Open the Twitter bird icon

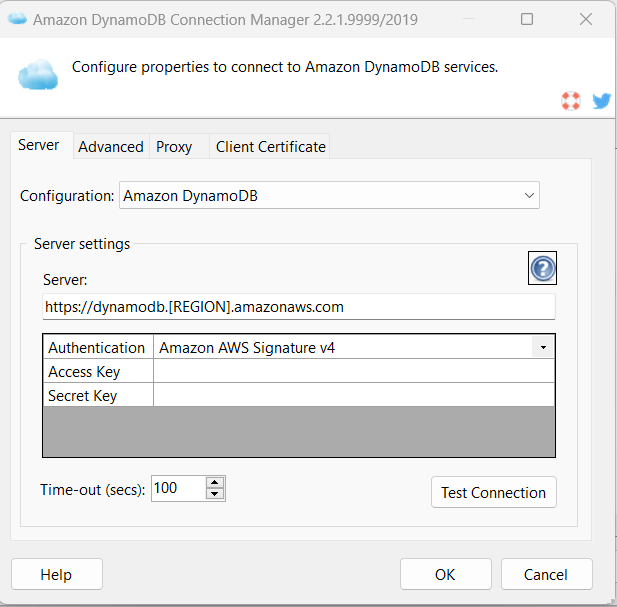point(602,101)
